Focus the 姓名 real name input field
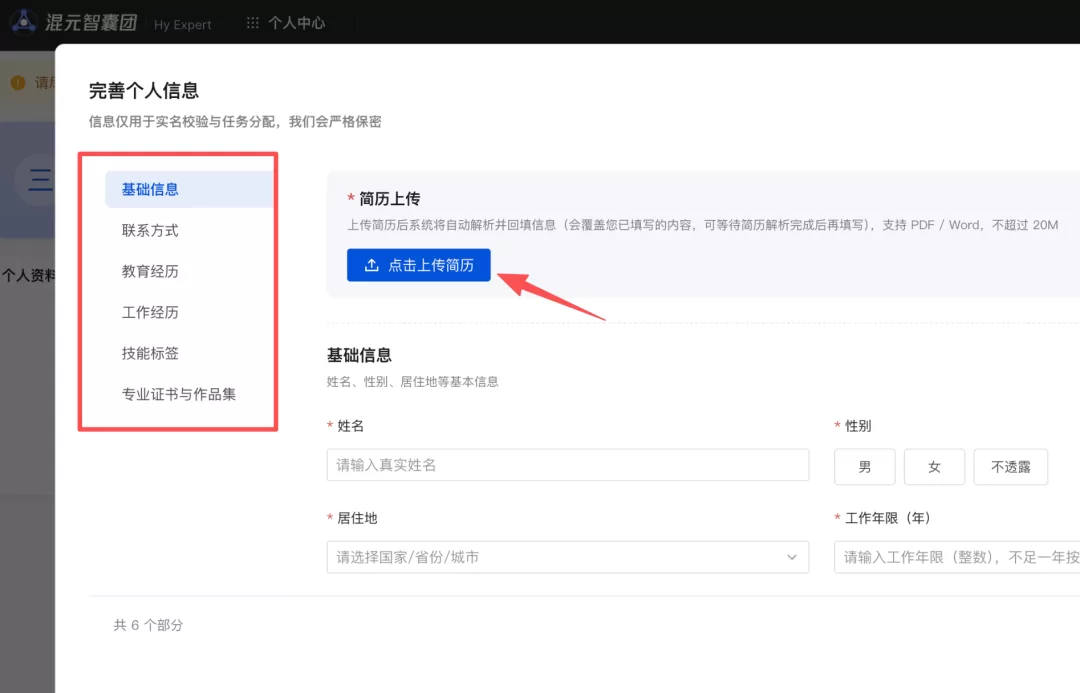Screen dimensions: 1080x693 pyautogui.click(x=568, y=465)
